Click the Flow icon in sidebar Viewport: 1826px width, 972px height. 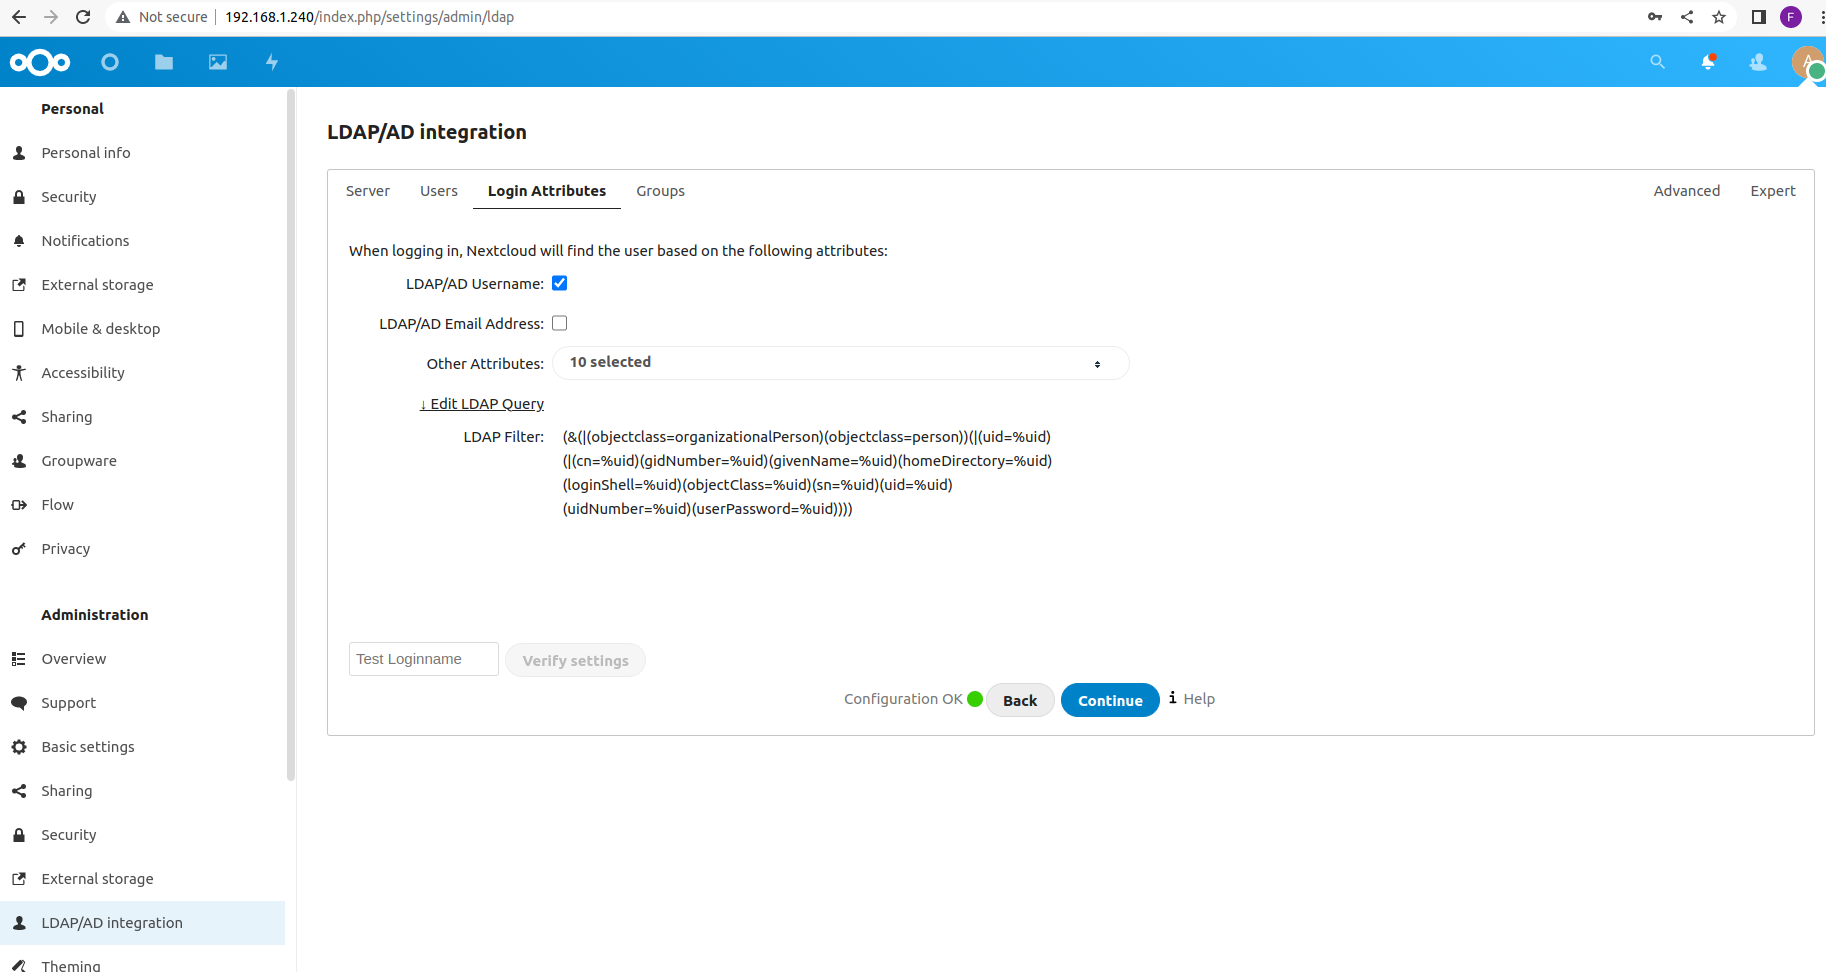point(19,505)
